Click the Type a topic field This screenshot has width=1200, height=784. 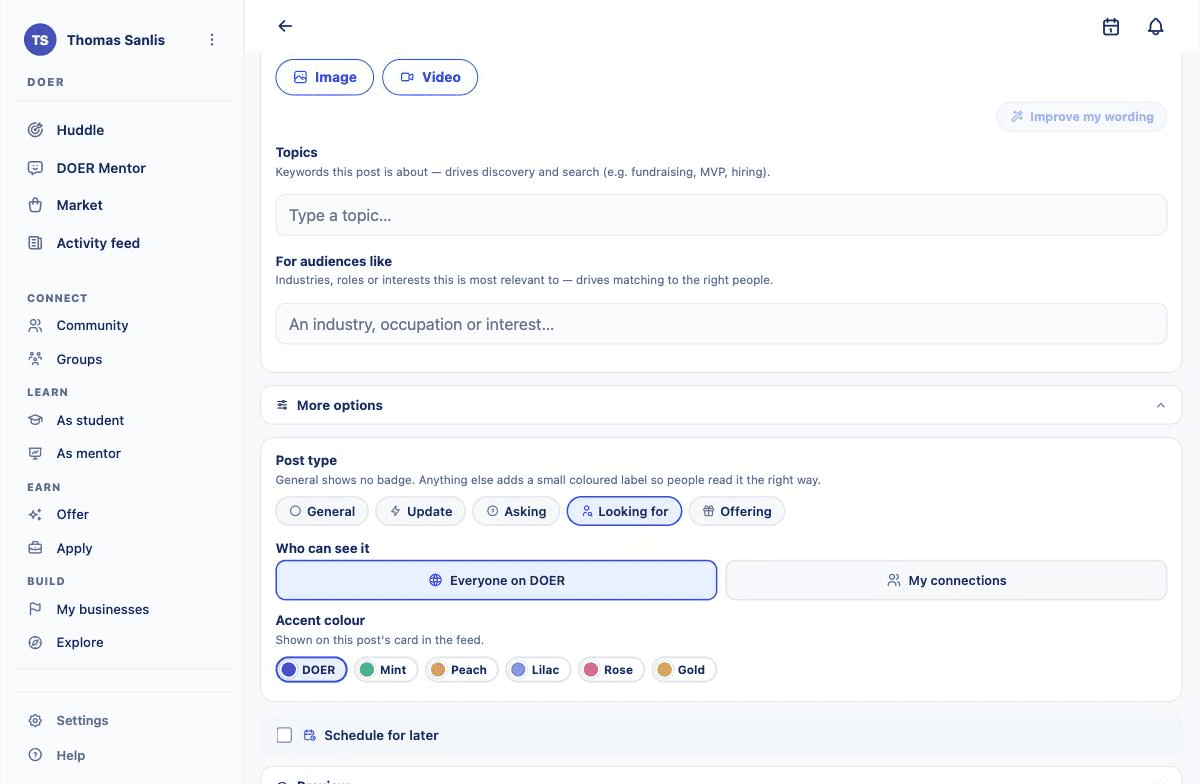(721, 215)
